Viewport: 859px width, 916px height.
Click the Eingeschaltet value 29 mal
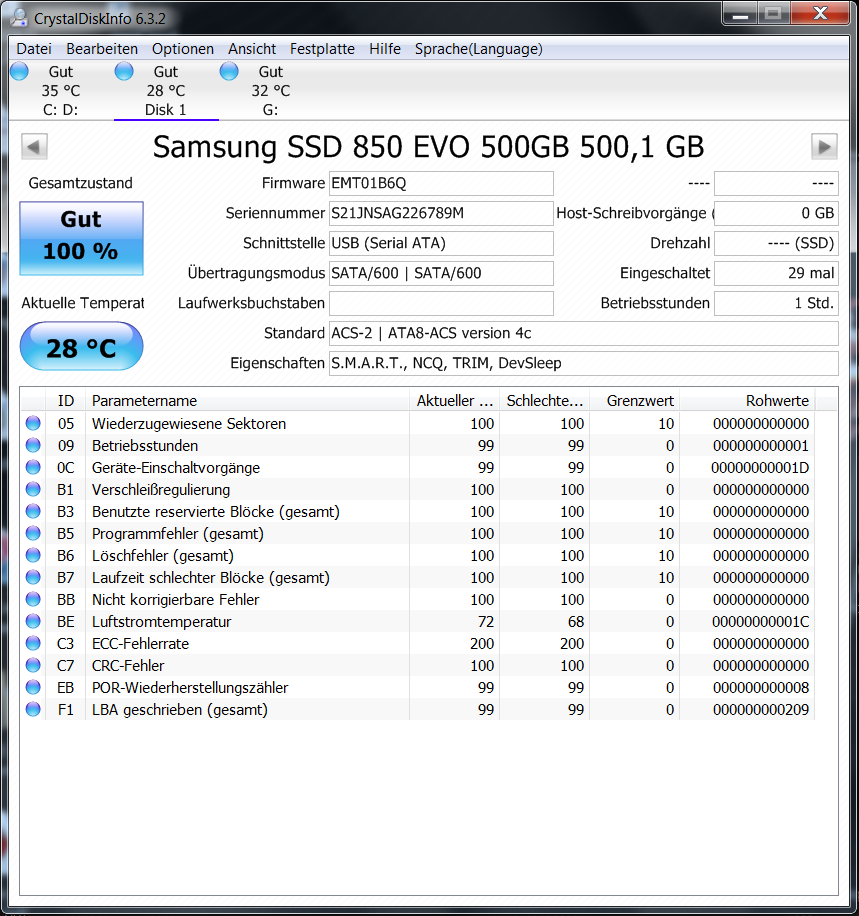click(777, 273)
